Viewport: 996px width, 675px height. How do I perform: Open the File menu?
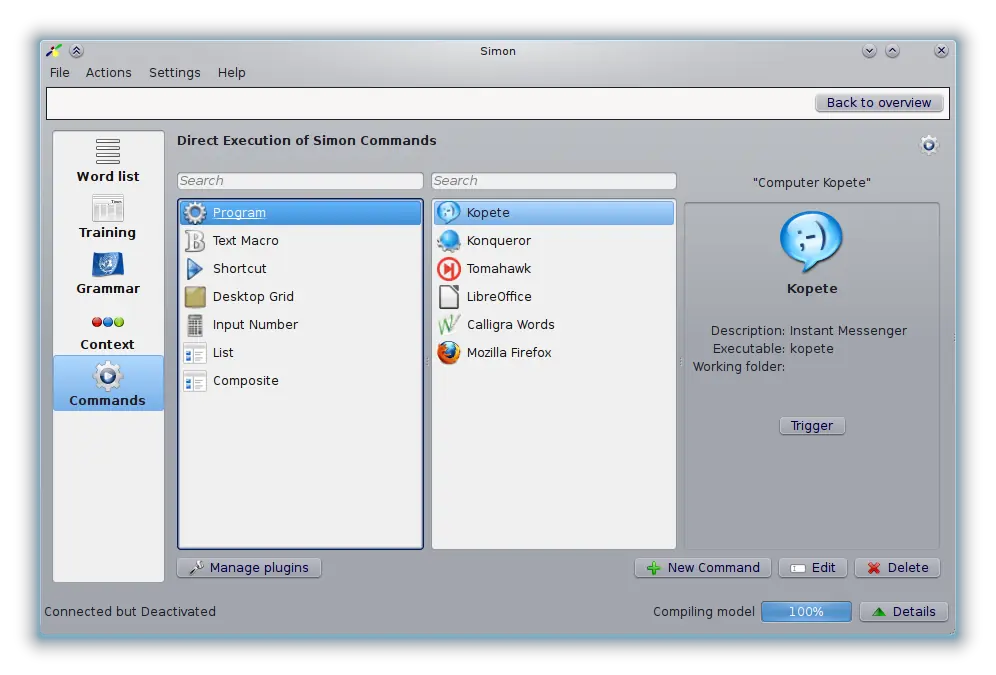[x=60, y=72]
